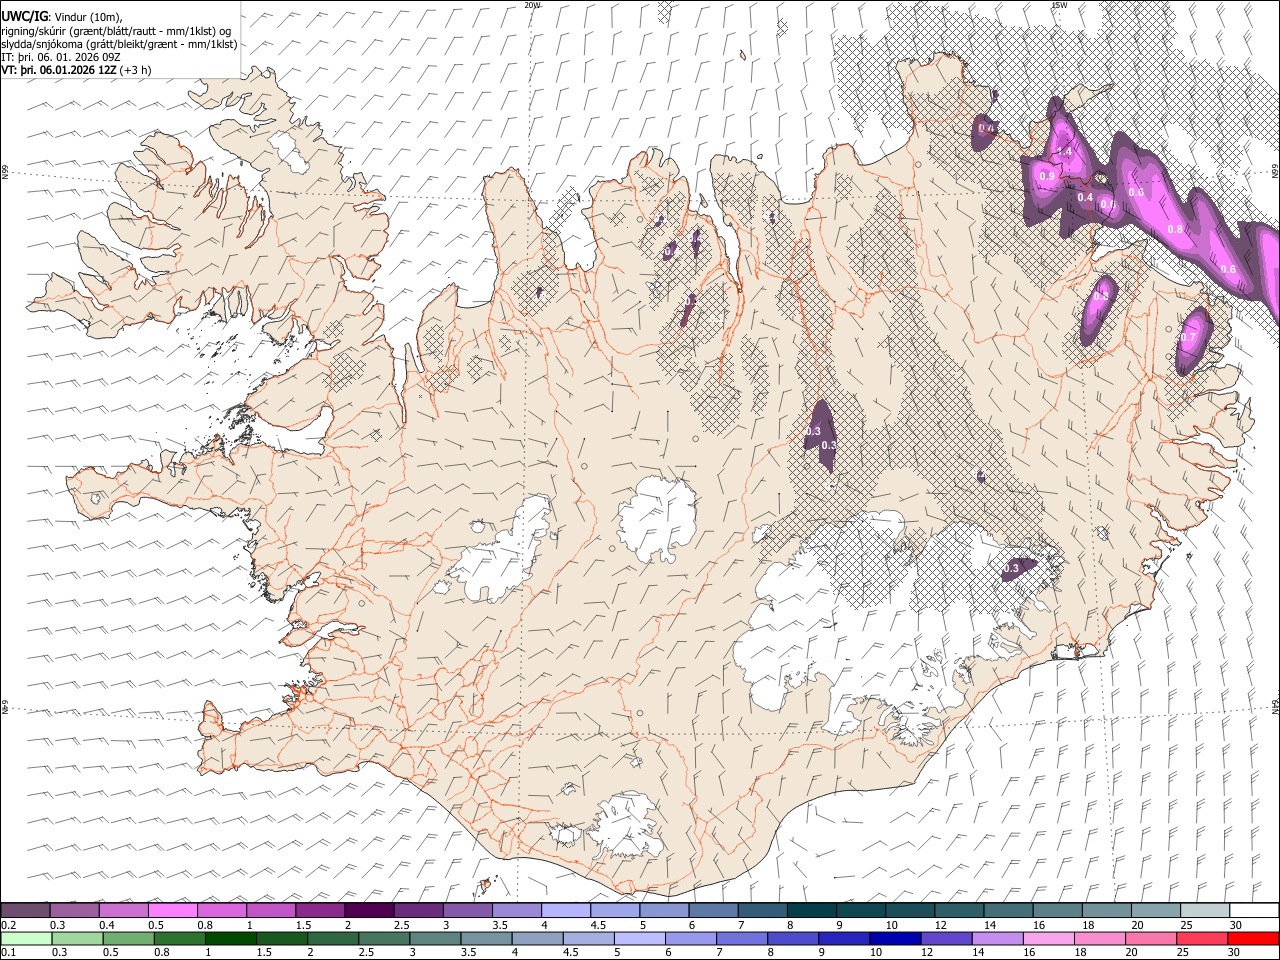Click the lower legend swatch starting at 2.5

(x=383, y=938)
